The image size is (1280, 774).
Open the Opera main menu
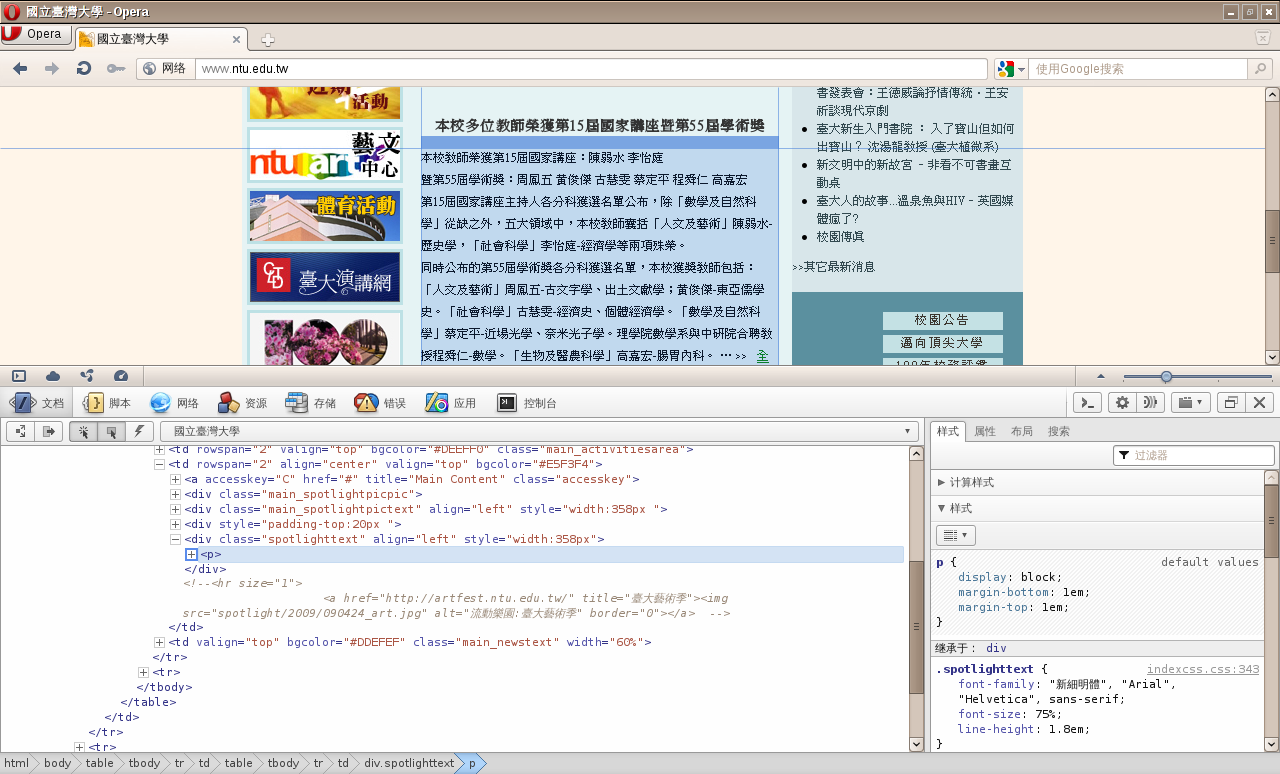pyautogui.click(x=35, y=34)
